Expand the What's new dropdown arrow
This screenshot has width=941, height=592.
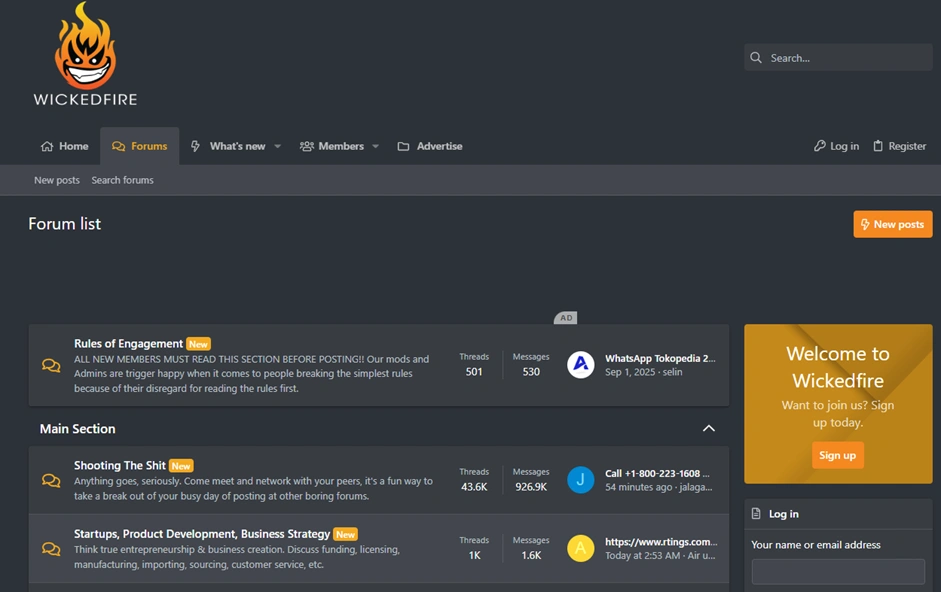pos(277,147)
